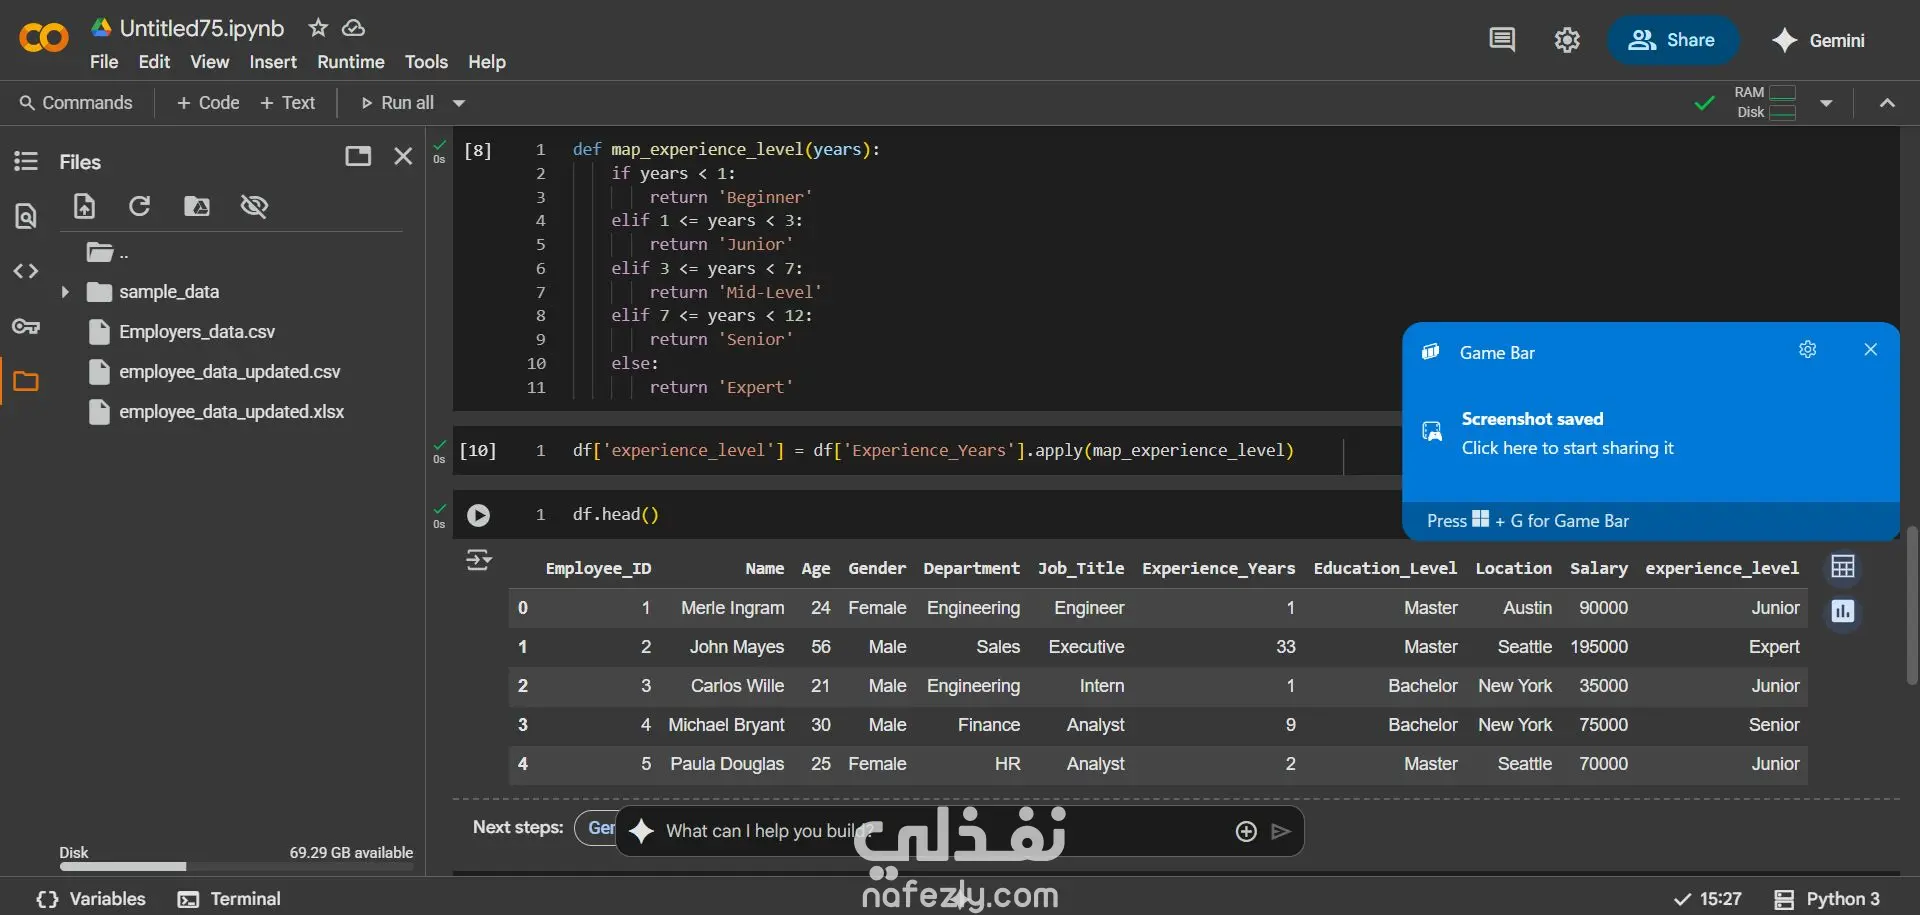Image resolution: width=1920 pixels, height=915 pixels.
Task: Collapse the notebook header chevron
Action: coord(1887,103)
